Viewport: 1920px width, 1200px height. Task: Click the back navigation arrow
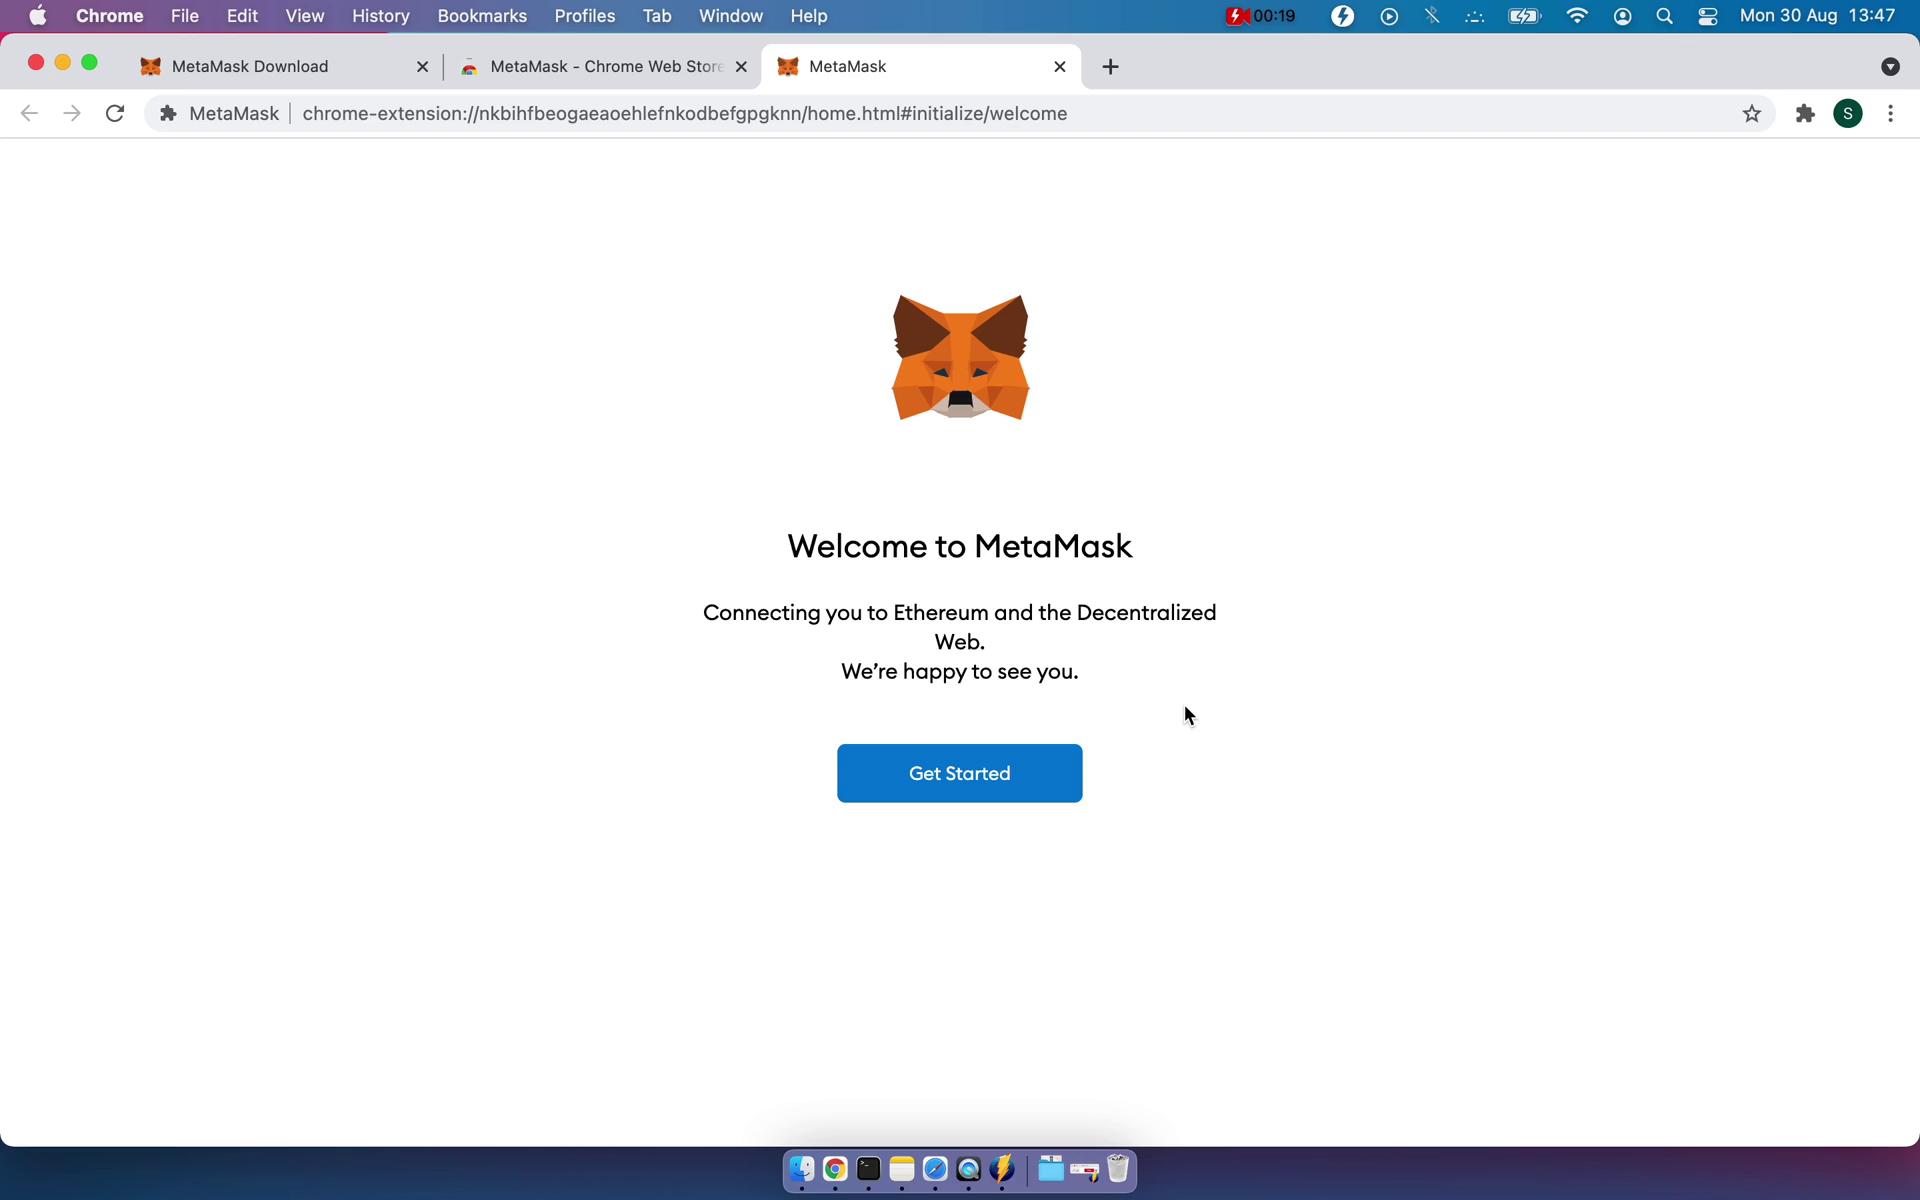(29, 113)
